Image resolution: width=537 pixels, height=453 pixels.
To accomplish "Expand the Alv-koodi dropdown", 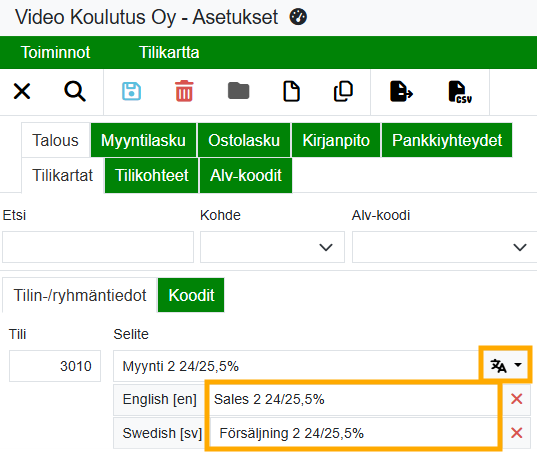I will [x=445, y=247].
